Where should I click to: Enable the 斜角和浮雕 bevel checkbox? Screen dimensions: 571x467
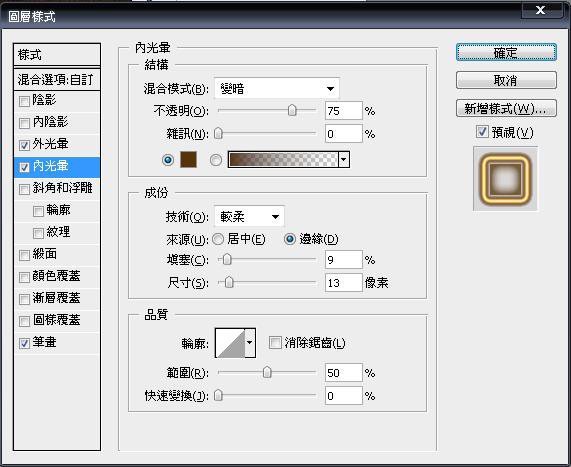point(24,189)
